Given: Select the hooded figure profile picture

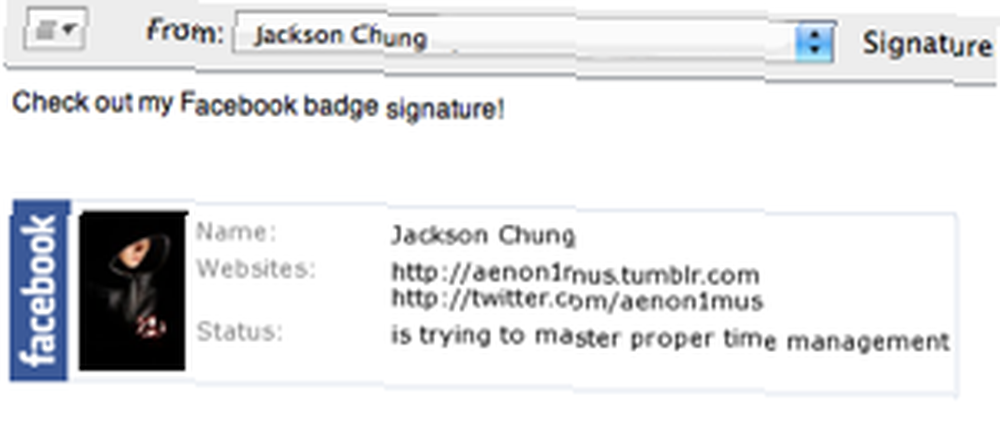Looking at the screenshot, I should tap(133, 291).
